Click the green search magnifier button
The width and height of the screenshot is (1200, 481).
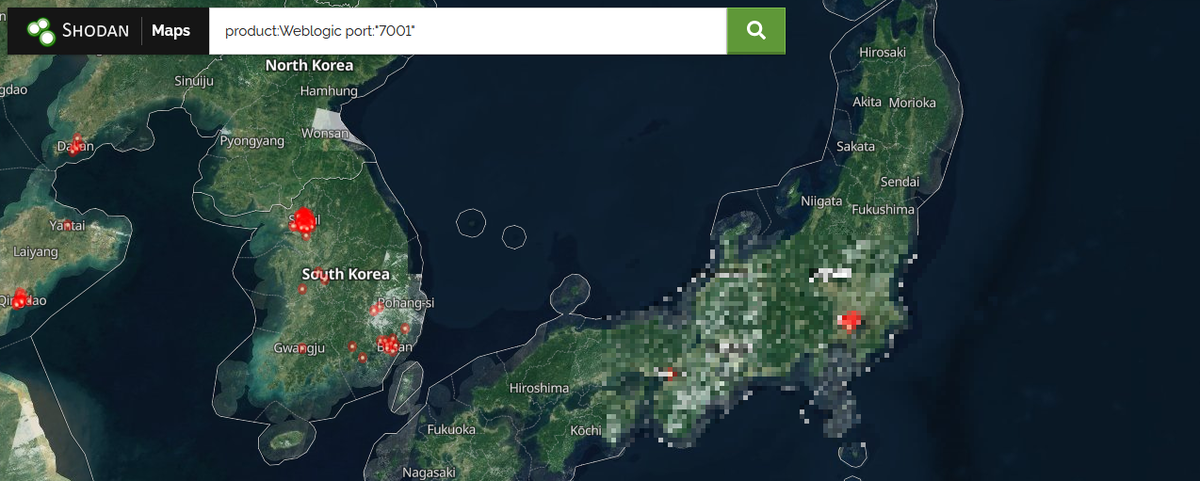pos(756,31)
